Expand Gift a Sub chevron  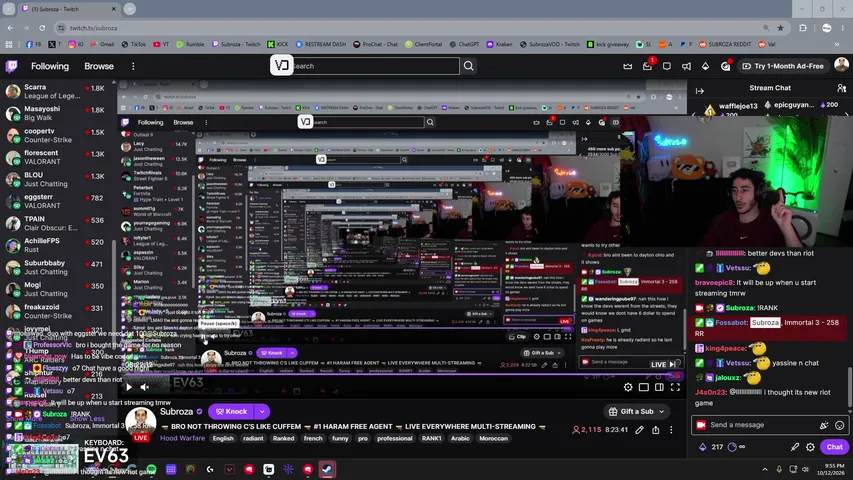(662, 411)
